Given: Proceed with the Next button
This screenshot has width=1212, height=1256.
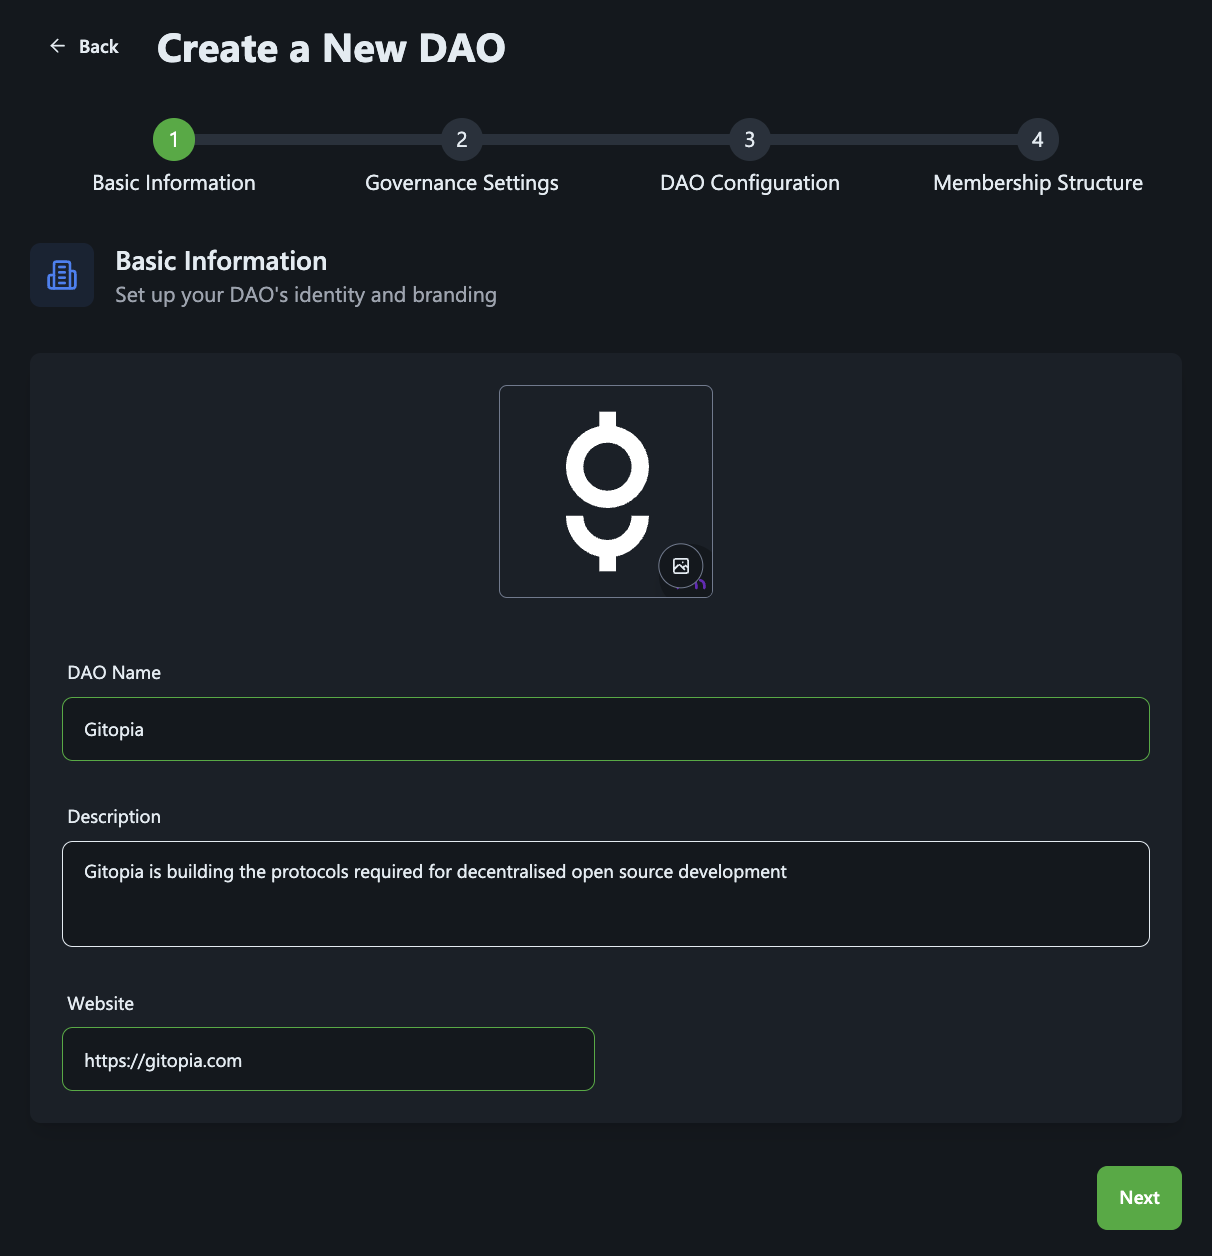Looking at the screenshot, I should tap(1139, 1198).
